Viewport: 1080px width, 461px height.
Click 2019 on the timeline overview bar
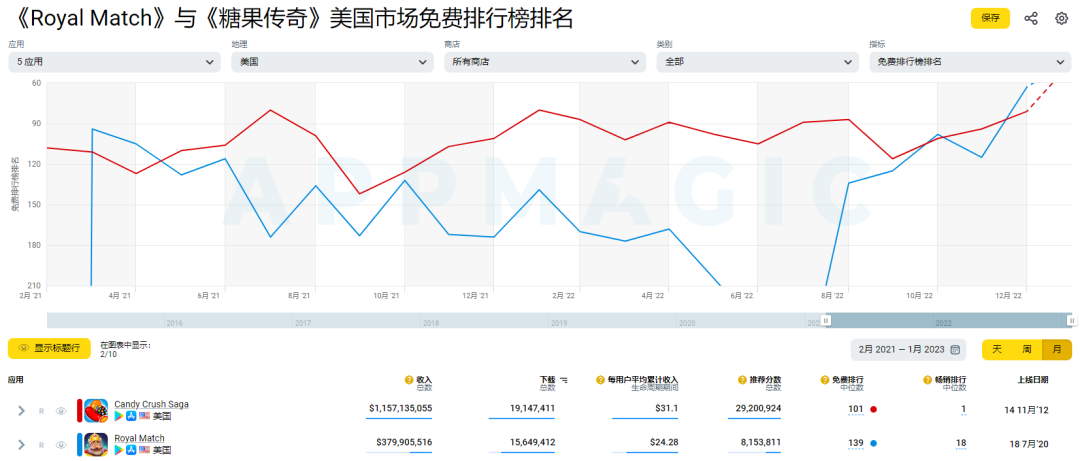(559, 322)
